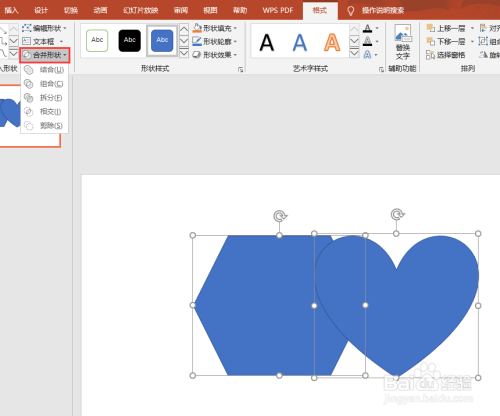Switch to the 视图 (View) tab

point(210,10)
